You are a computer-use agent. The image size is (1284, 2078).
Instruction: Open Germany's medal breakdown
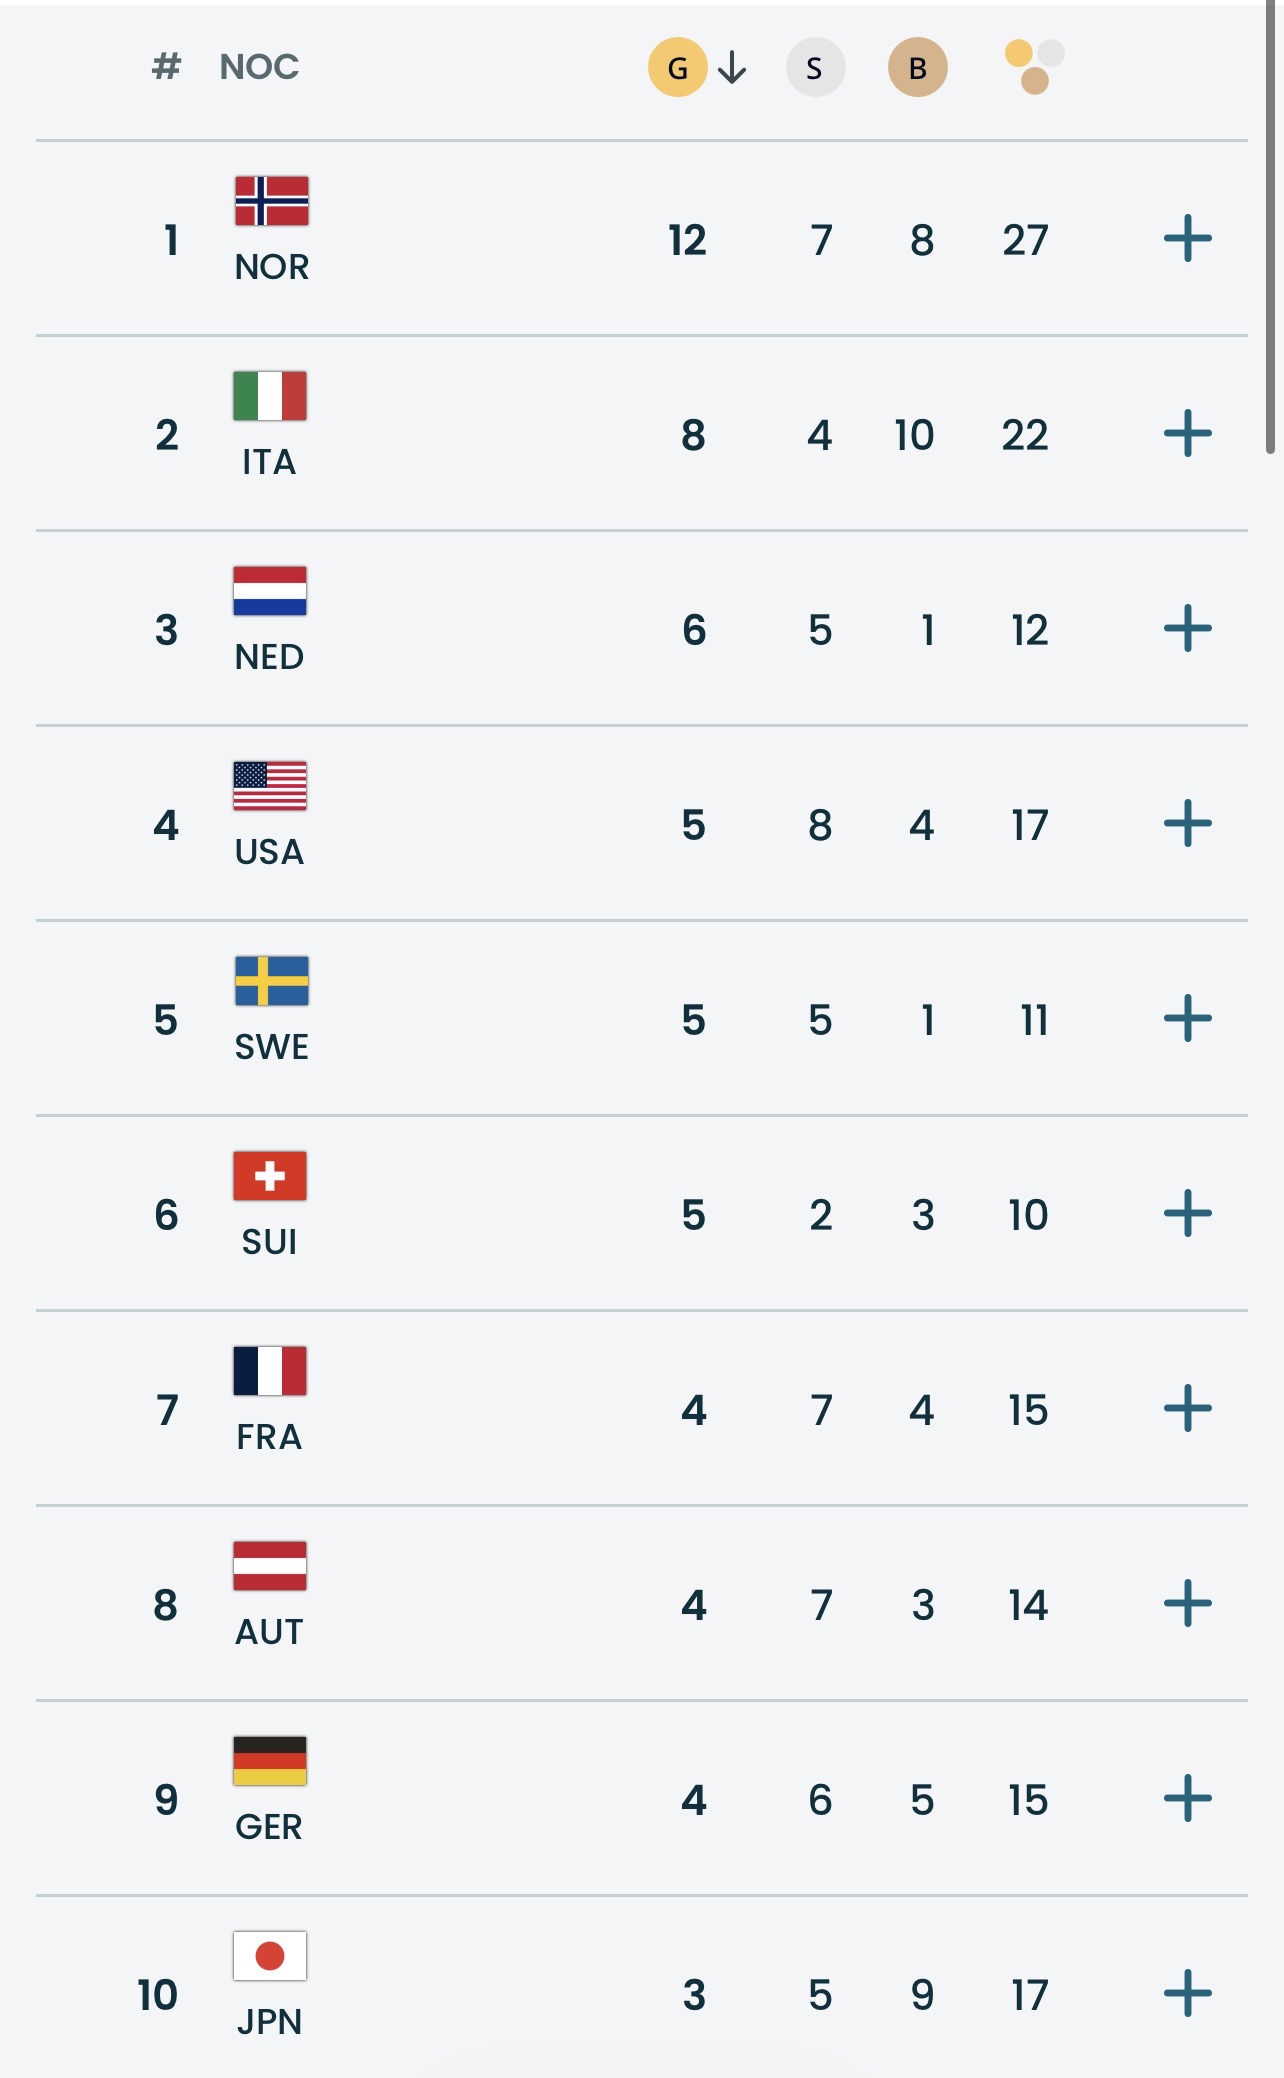tap(1187, 1799)
